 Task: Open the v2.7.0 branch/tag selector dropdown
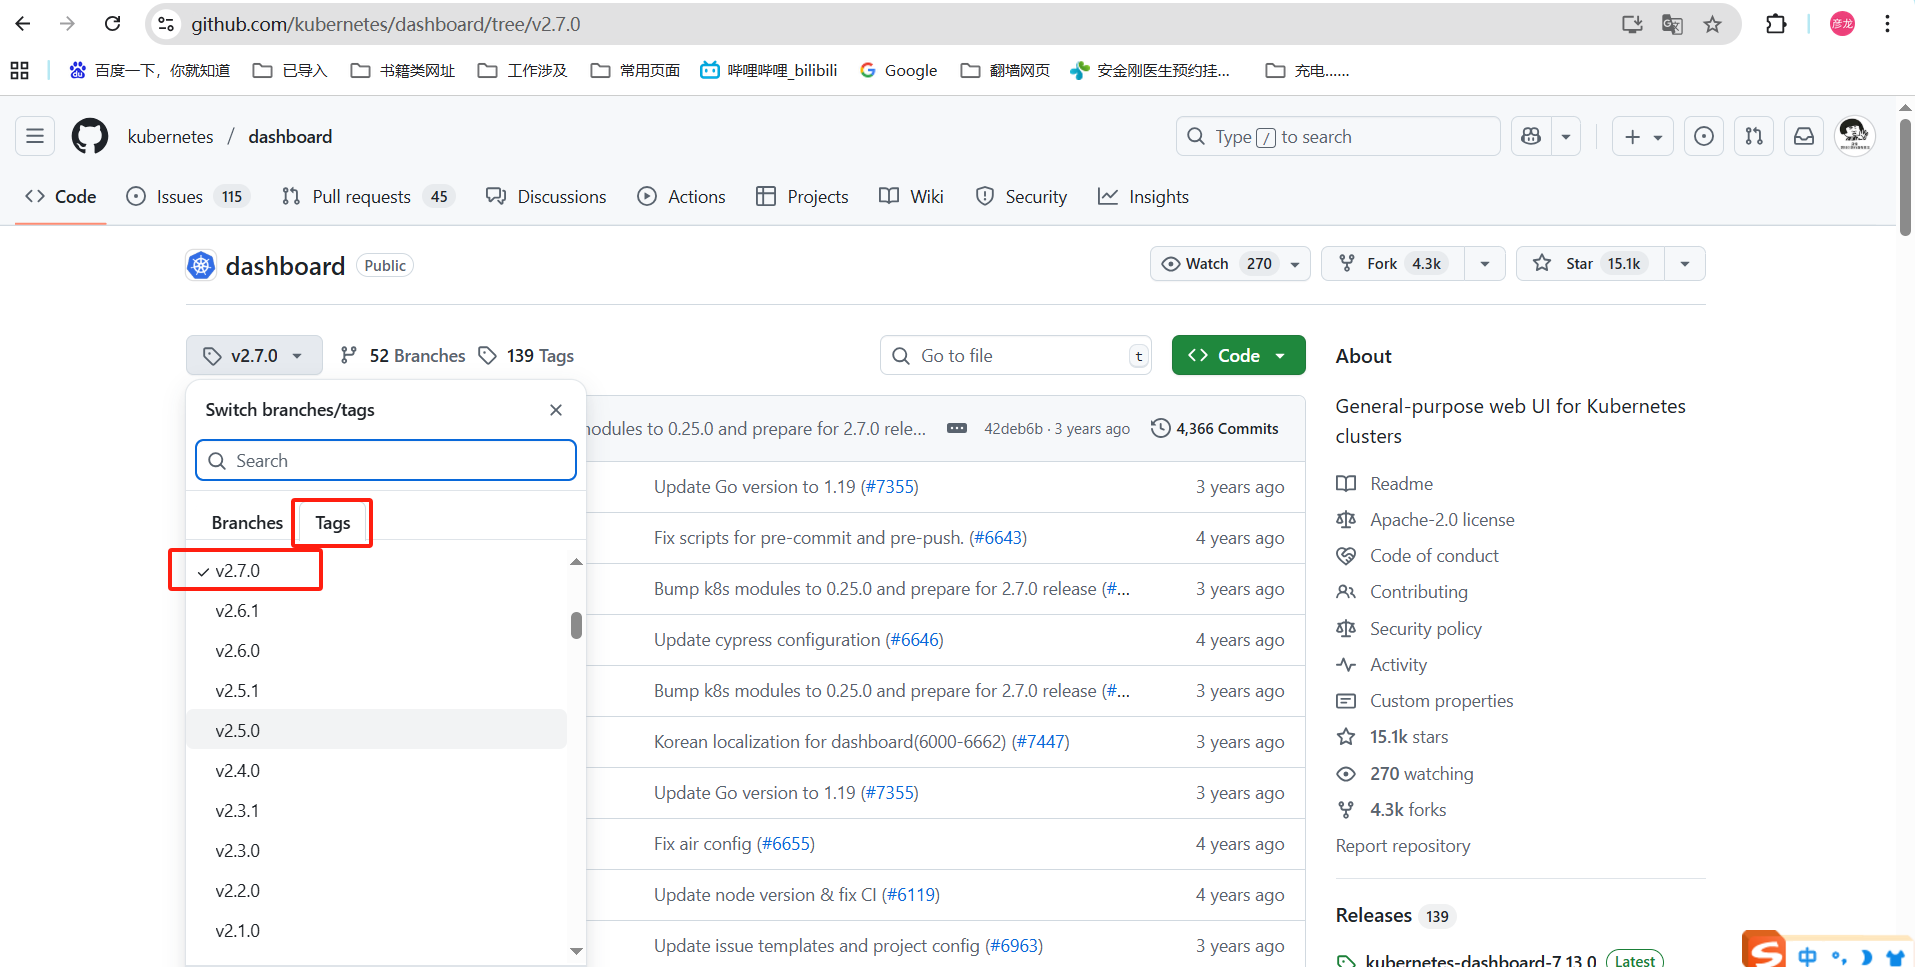tap(254, 355)
